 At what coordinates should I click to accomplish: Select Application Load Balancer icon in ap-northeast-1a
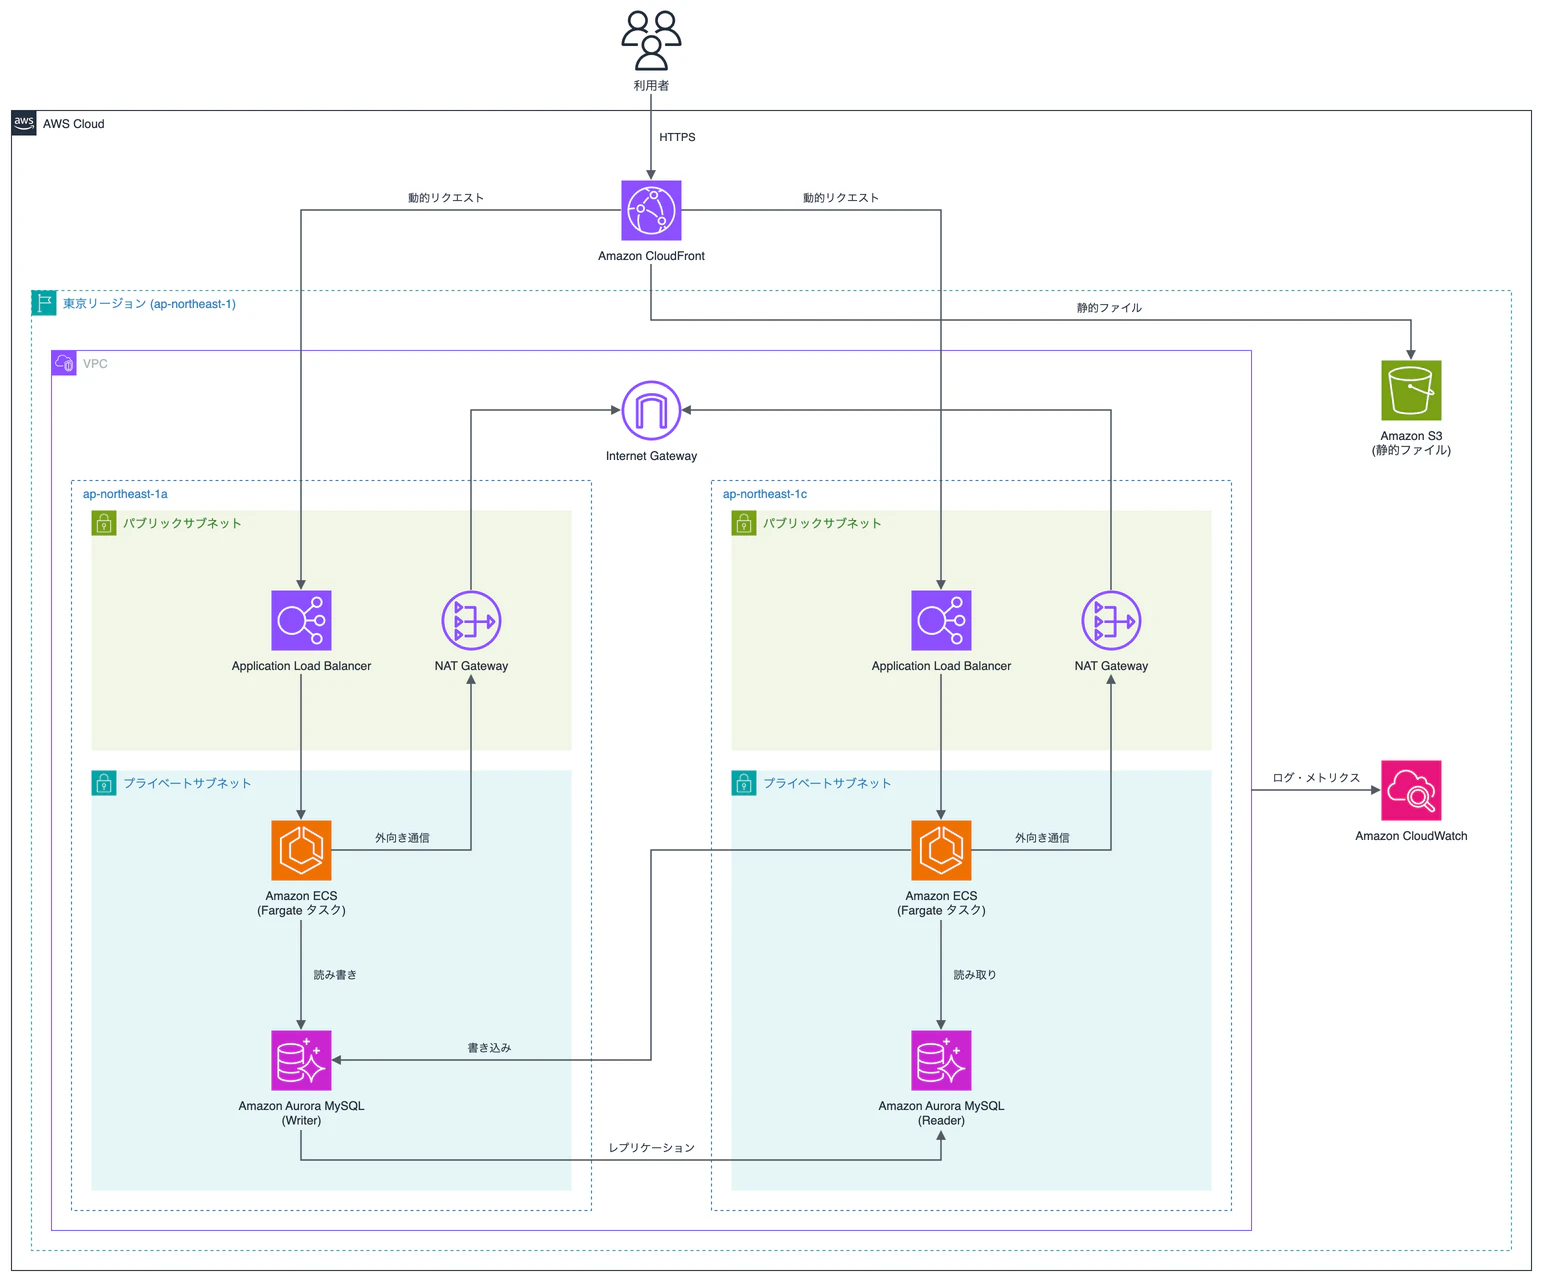click(x=301, y=620)
